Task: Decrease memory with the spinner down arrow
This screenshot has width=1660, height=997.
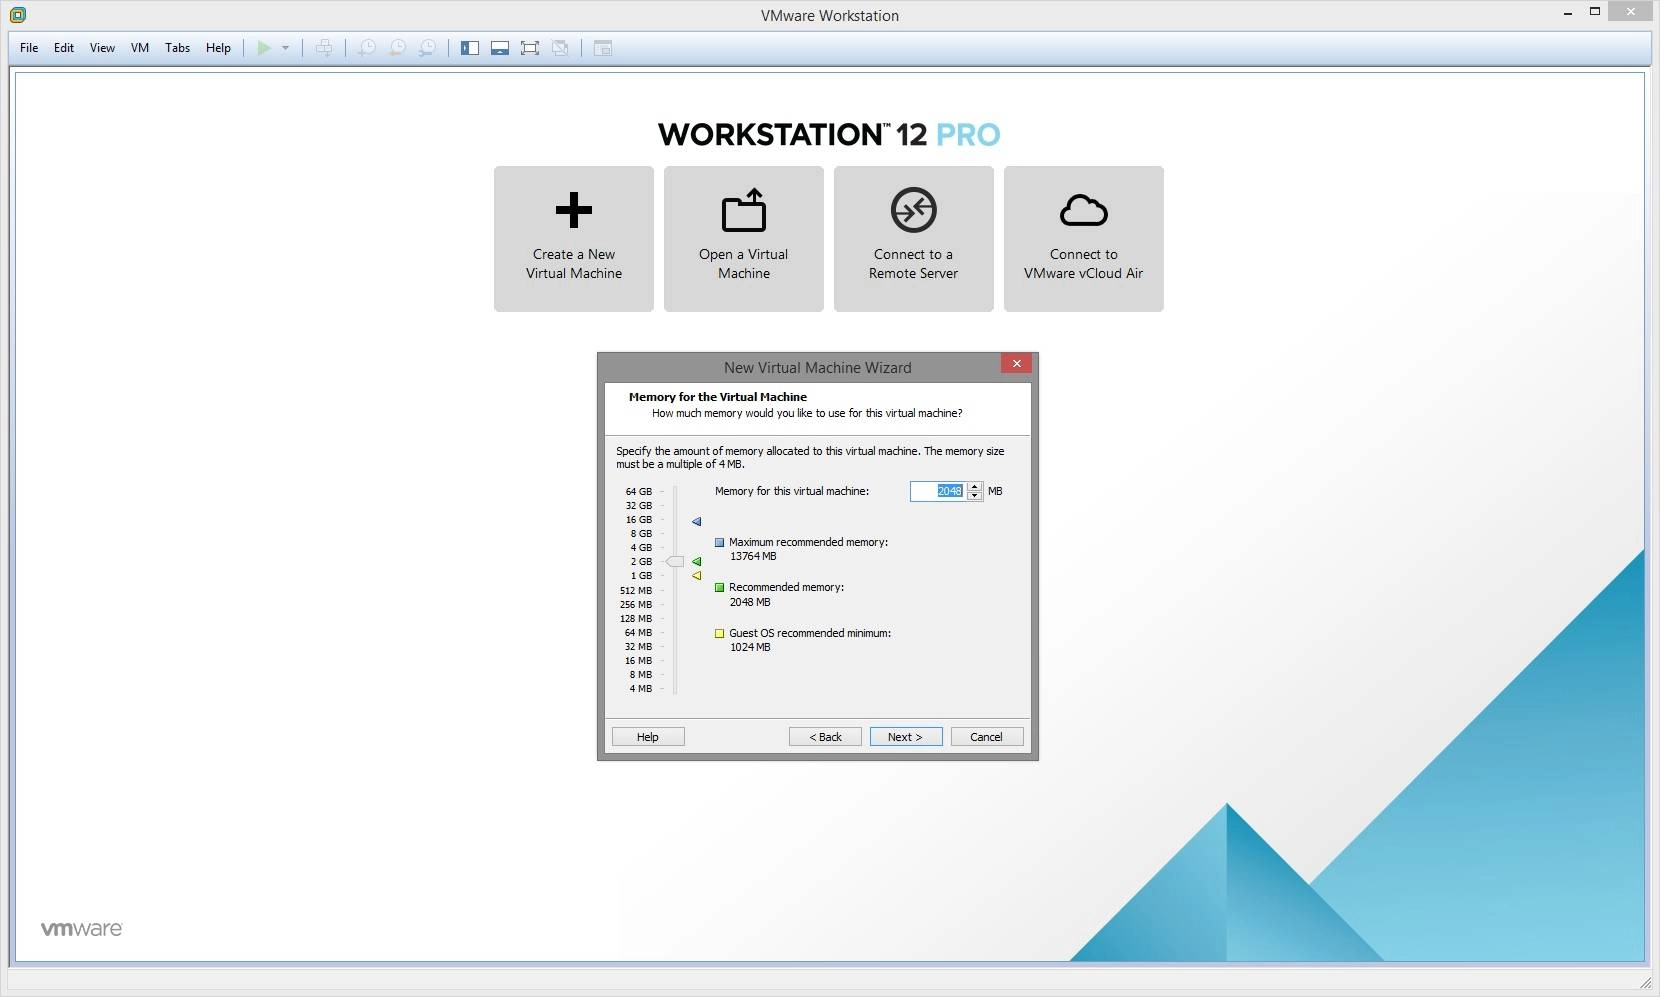Action: (x=975, y=496)
